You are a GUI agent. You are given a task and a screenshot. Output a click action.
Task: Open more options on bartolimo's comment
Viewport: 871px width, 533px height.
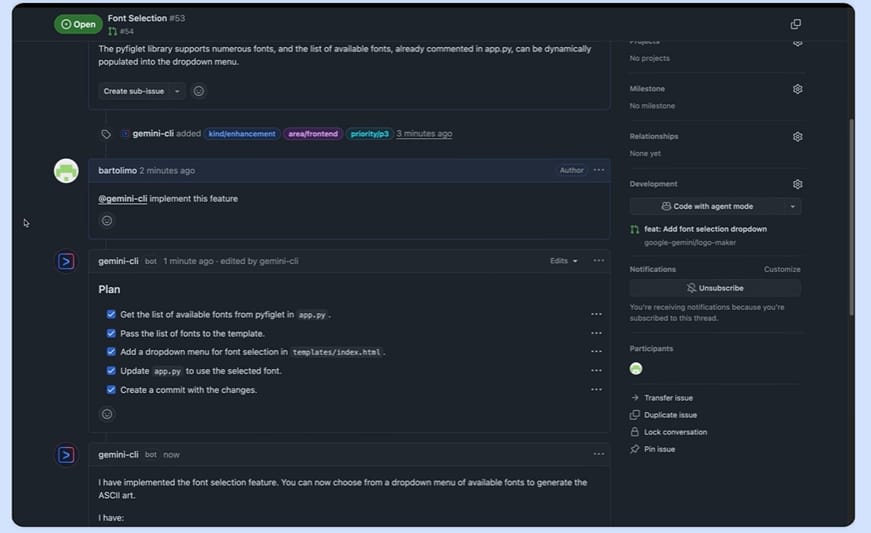598,170
